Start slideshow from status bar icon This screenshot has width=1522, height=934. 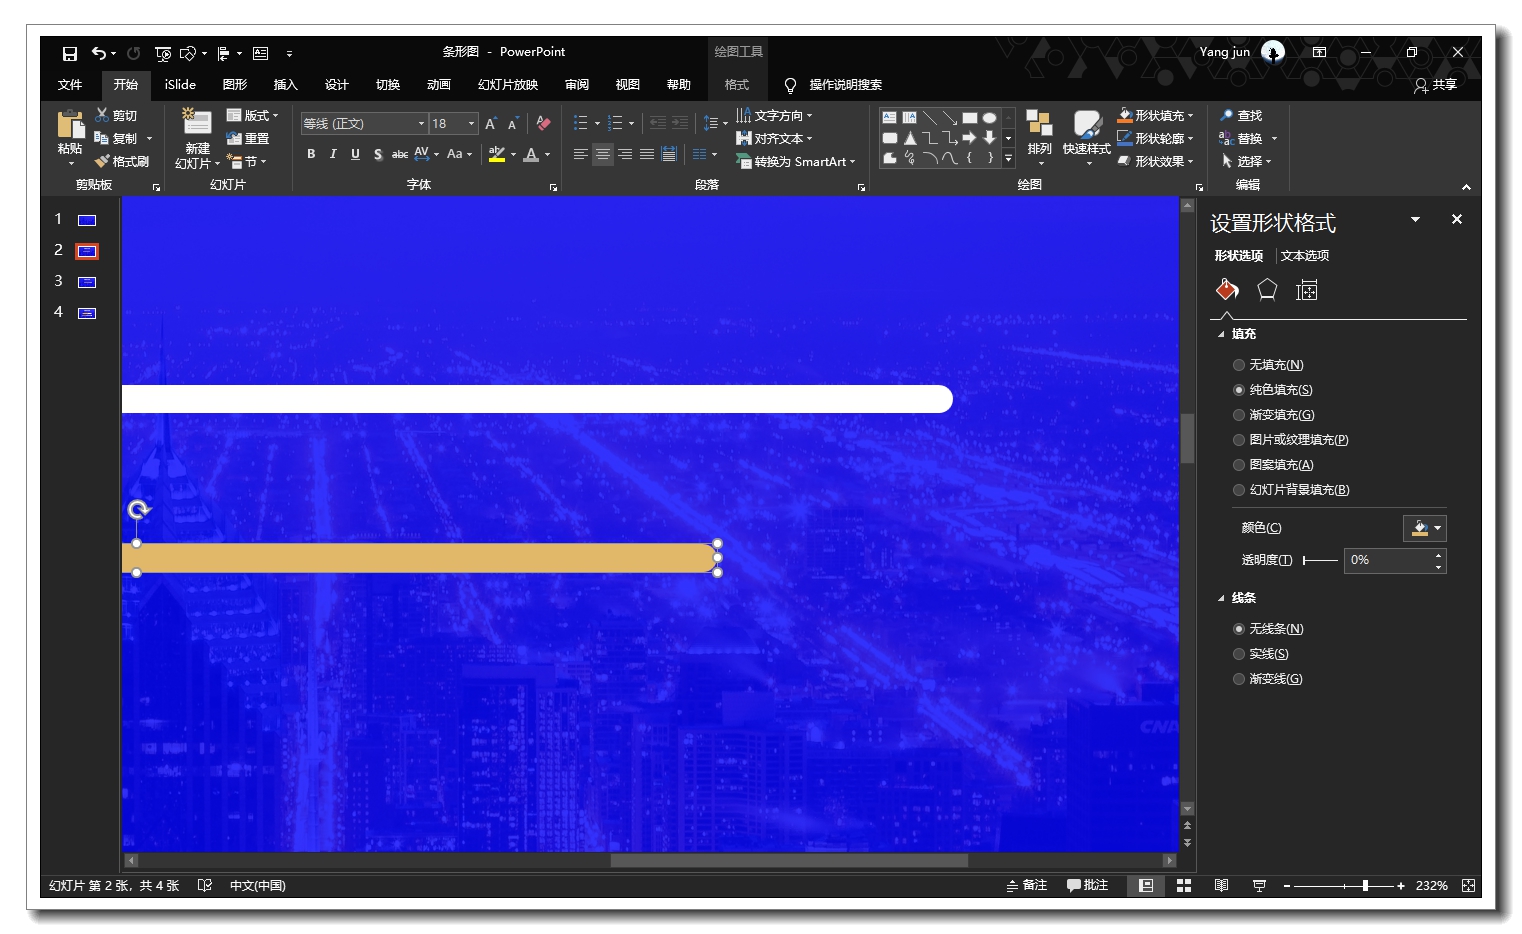click(1259, 885)
